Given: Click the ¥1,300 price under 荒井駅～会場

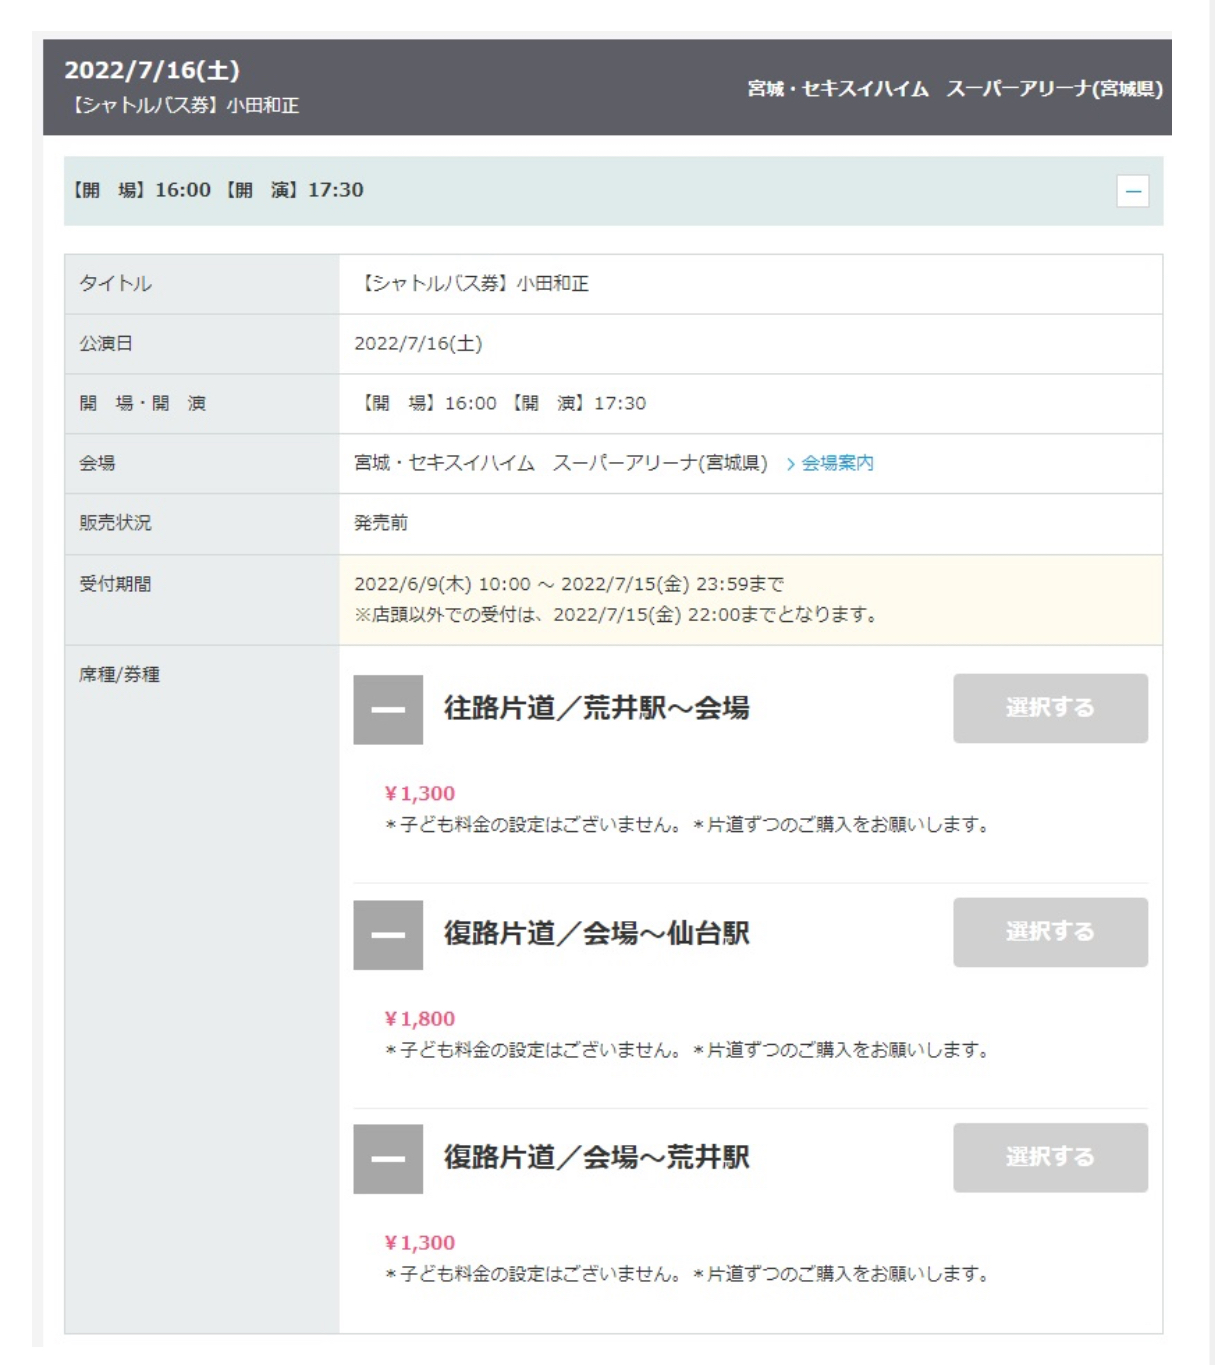Looking at the screenshot, I should pos(420,794).
